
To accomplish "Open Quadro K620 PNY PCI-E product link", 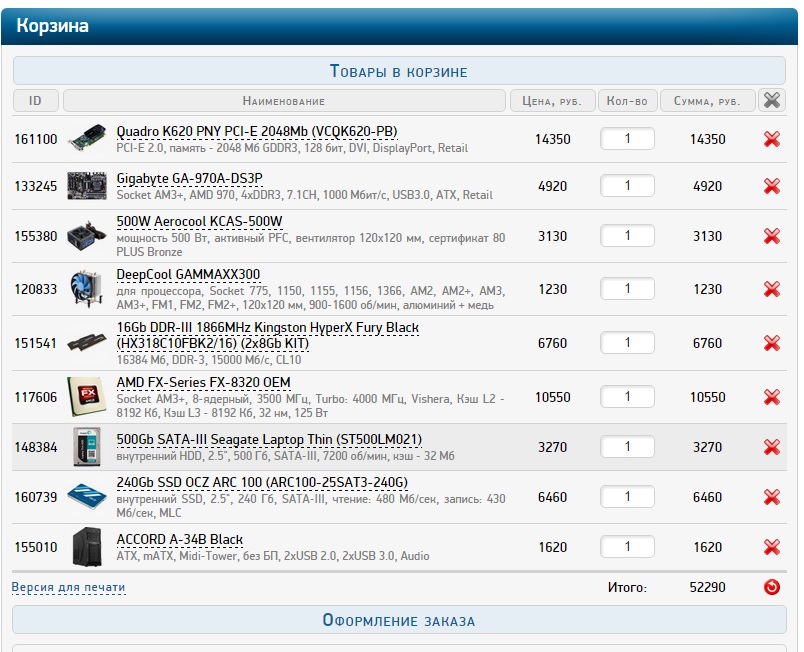I will 257,132.
